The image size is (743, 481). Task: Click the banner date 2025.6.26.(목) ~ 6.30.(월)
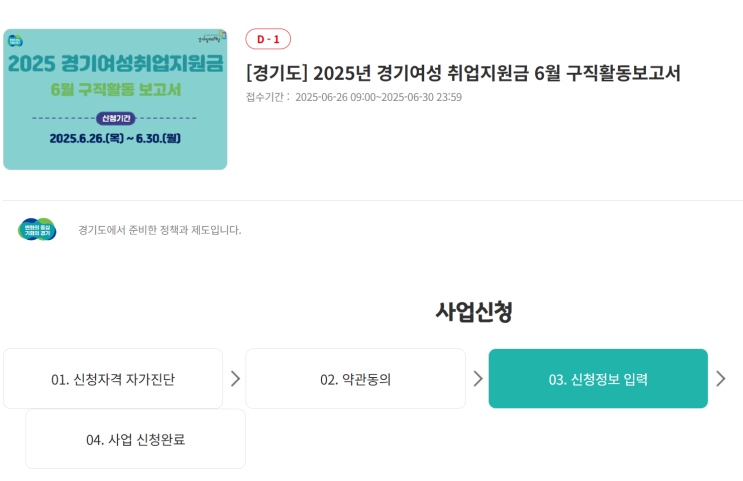[115, 137]
